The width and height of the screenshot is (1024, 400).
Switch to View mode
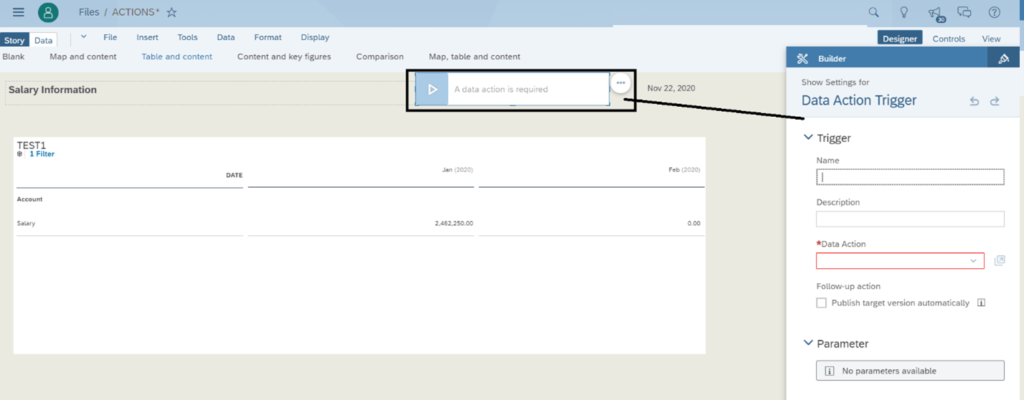coord(991,39)
